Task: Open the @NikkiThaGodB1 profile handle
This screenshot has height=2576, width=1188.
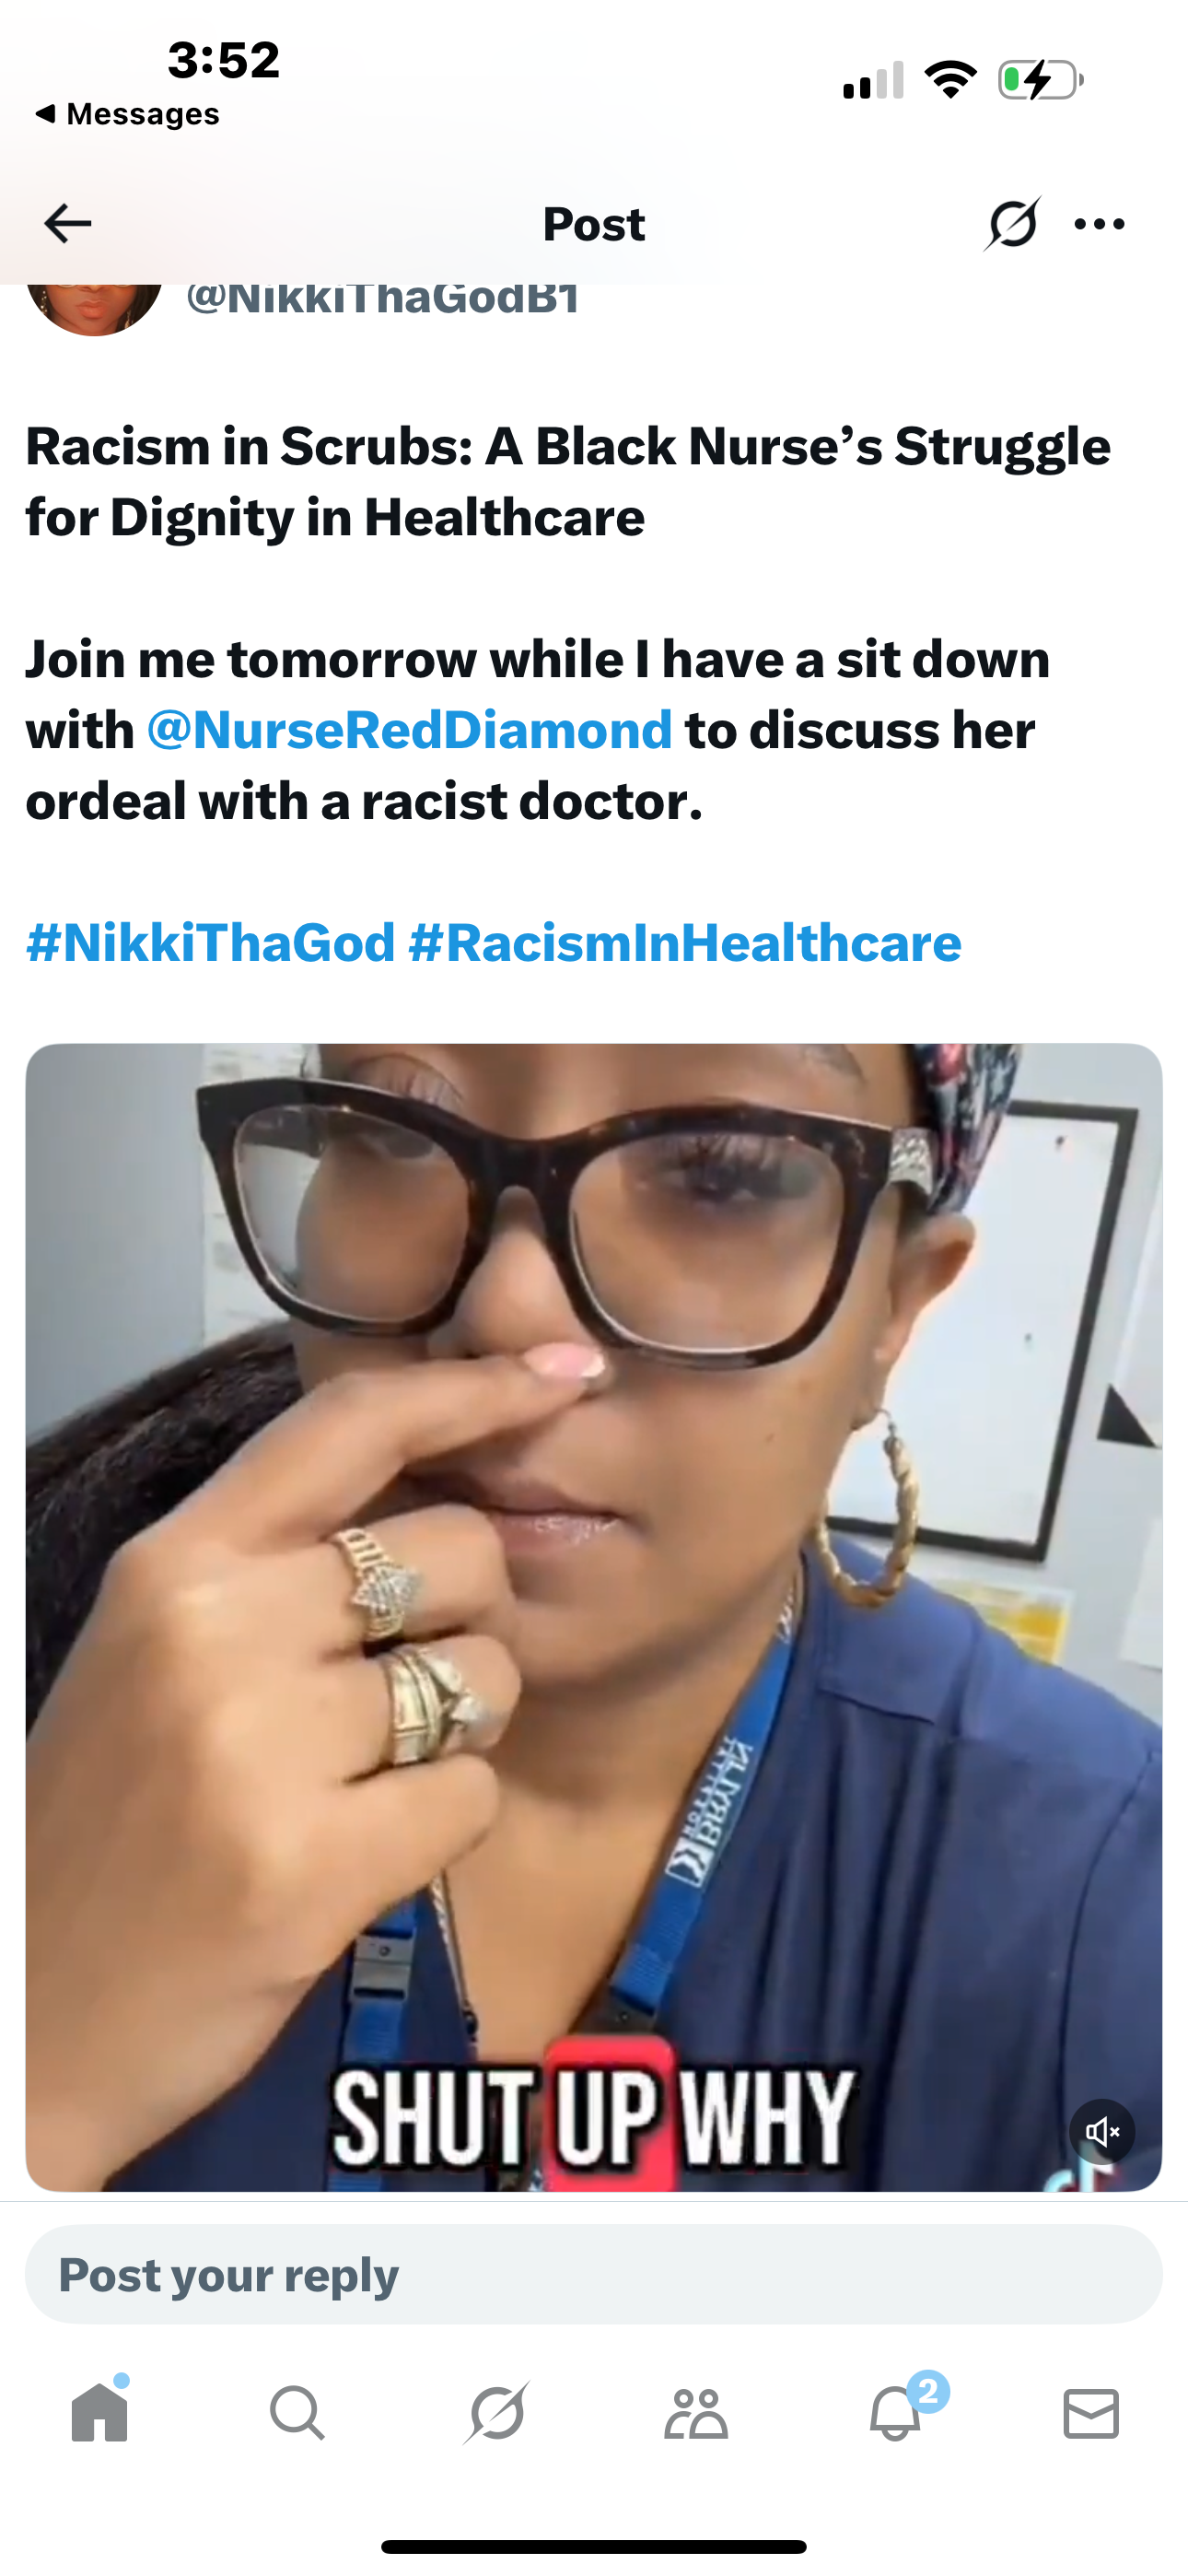Action: pos(383,298)
